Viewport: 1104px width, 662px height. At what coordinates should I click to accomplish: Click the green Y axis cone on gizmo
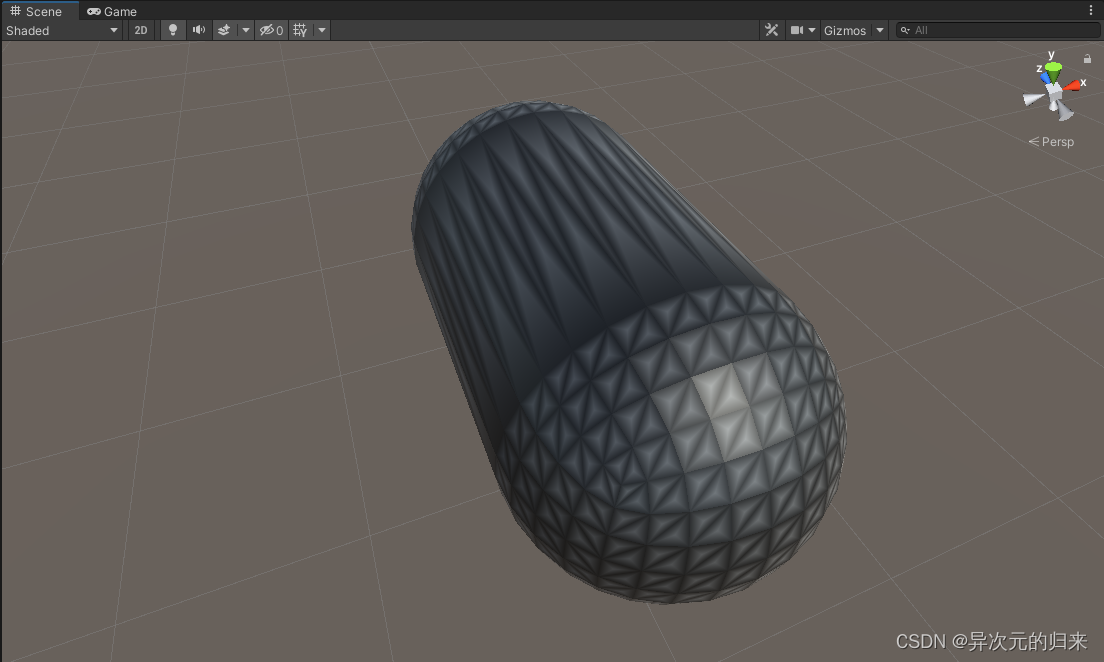coord(1053,69)
